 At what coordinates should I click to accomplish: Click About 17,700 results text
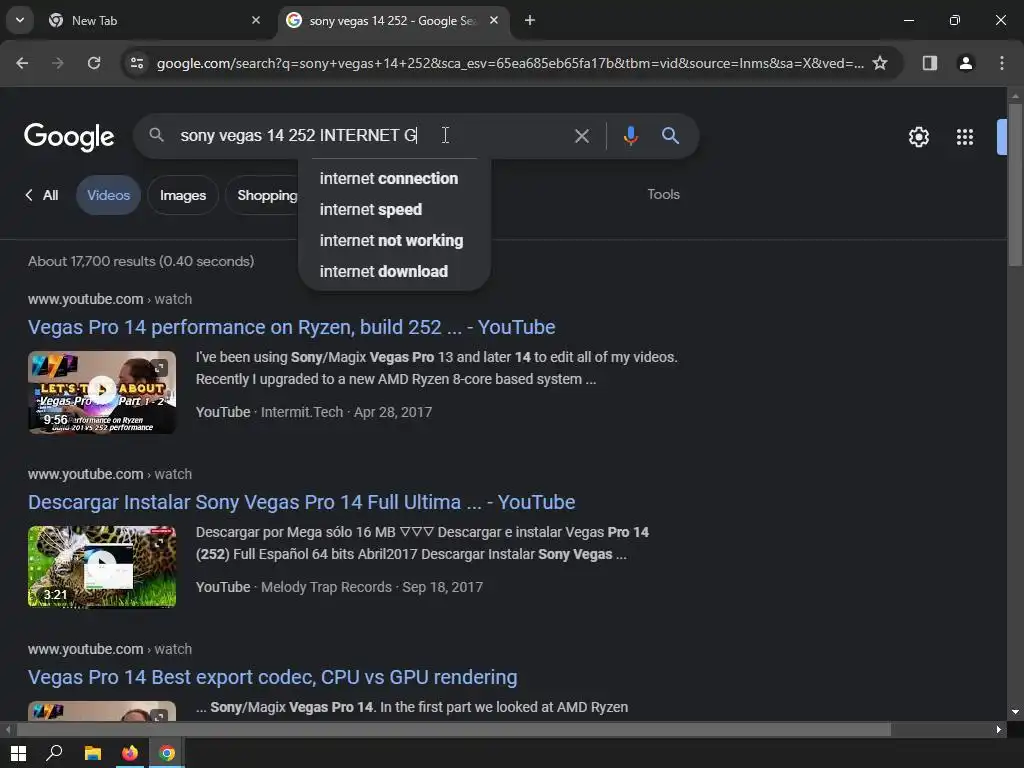pyautogui.click(x=141, y=261)
